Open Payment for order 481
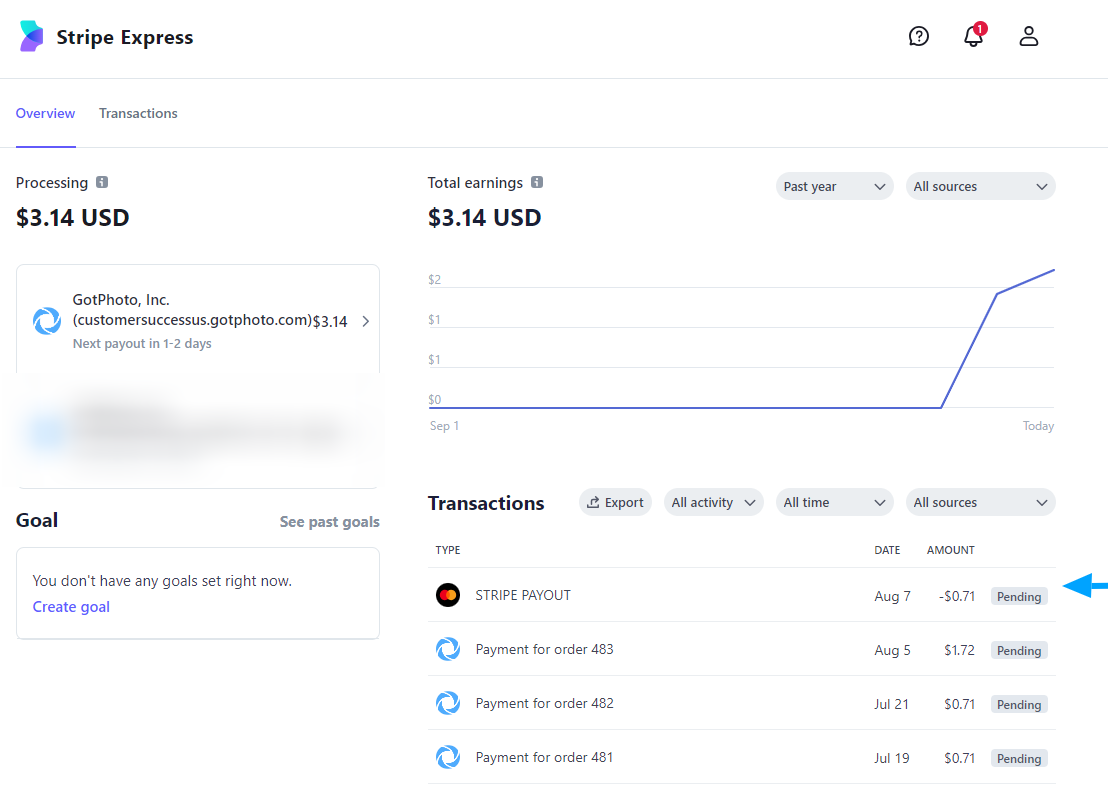 544,757
